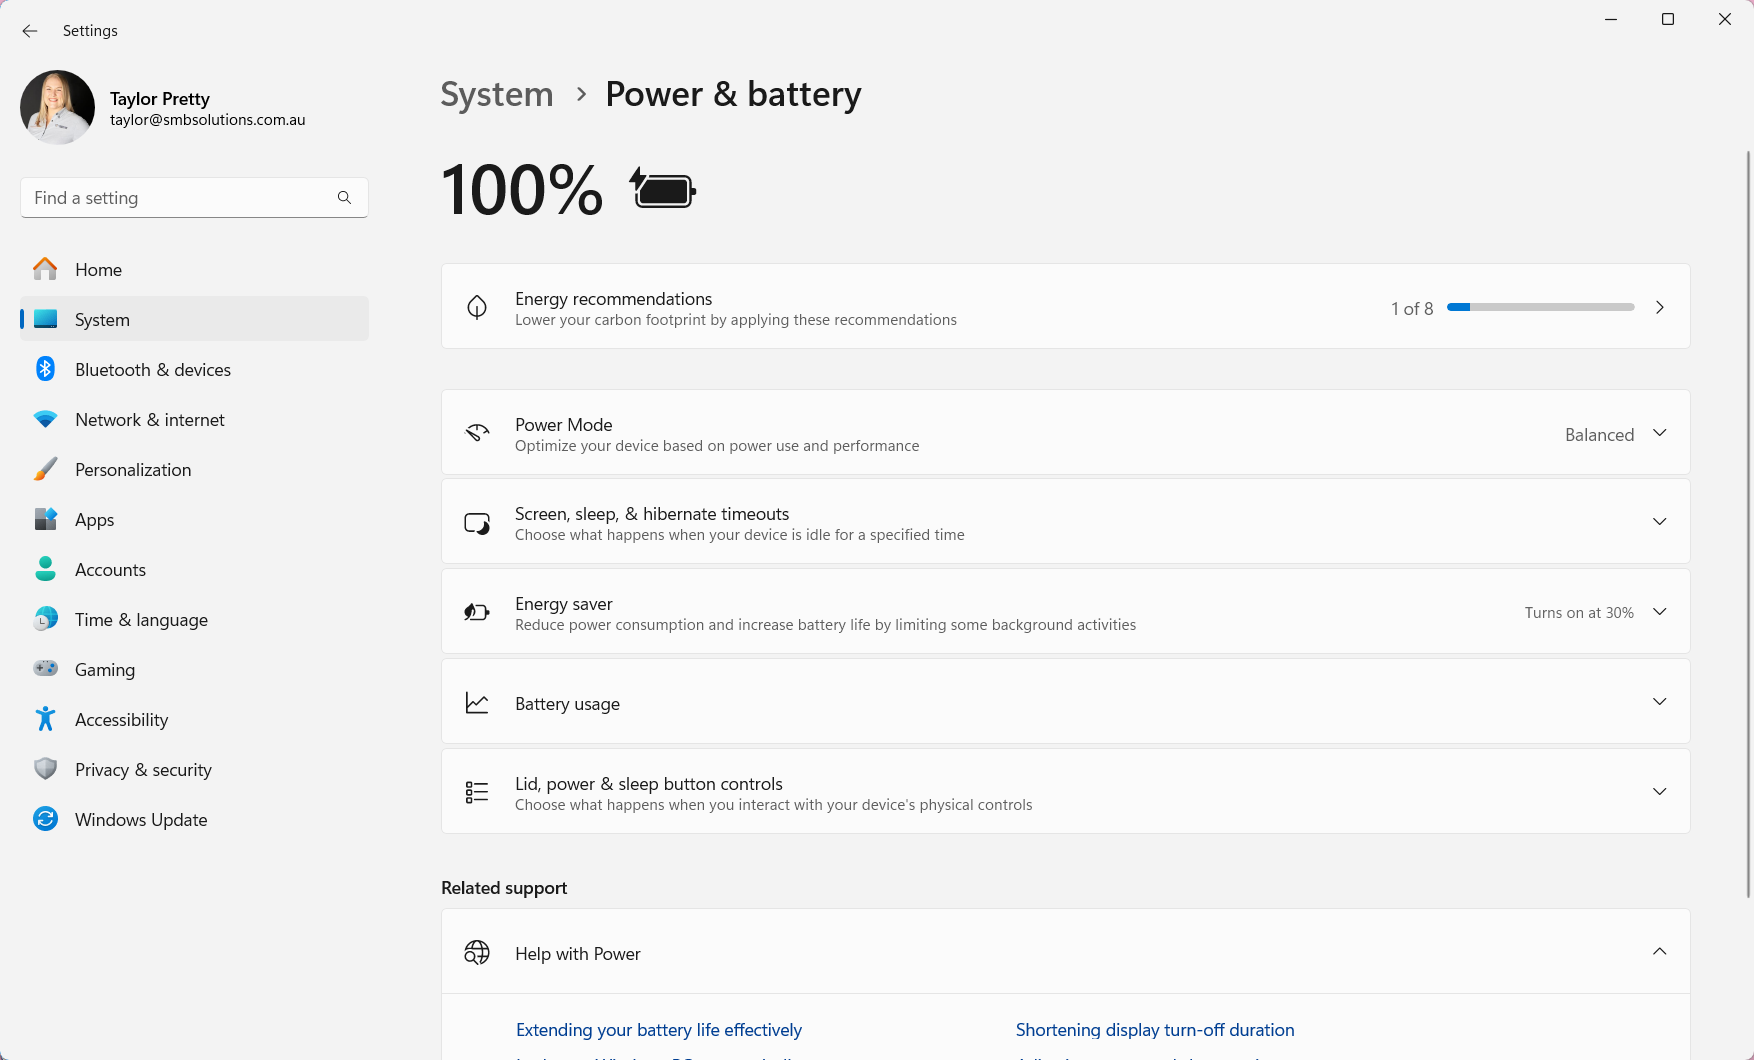Click the Bluetooth & devices icon
The width and height of the screenshot is (1754, 1060).
pyautogui.click(x=45, y=369)
